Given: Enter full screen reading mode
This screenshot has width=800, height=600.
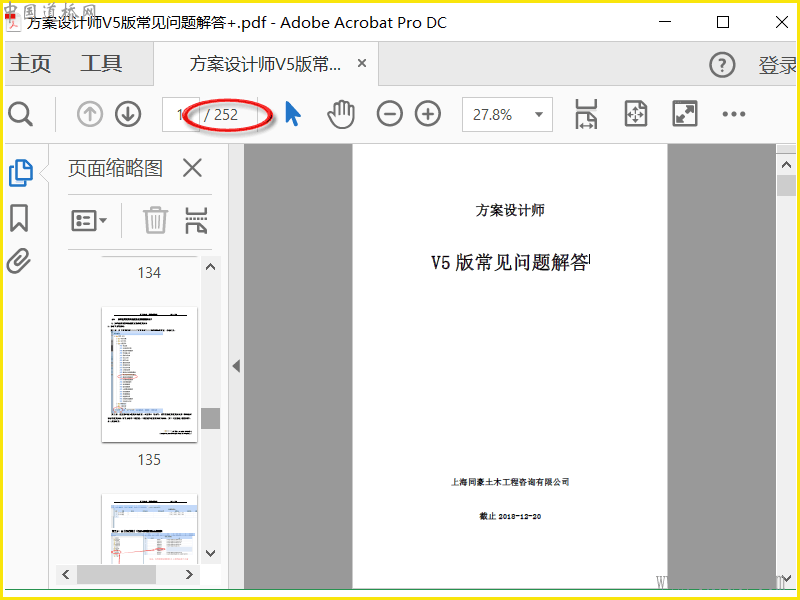Looking at the screenshot, I should [x=685, y=114].
